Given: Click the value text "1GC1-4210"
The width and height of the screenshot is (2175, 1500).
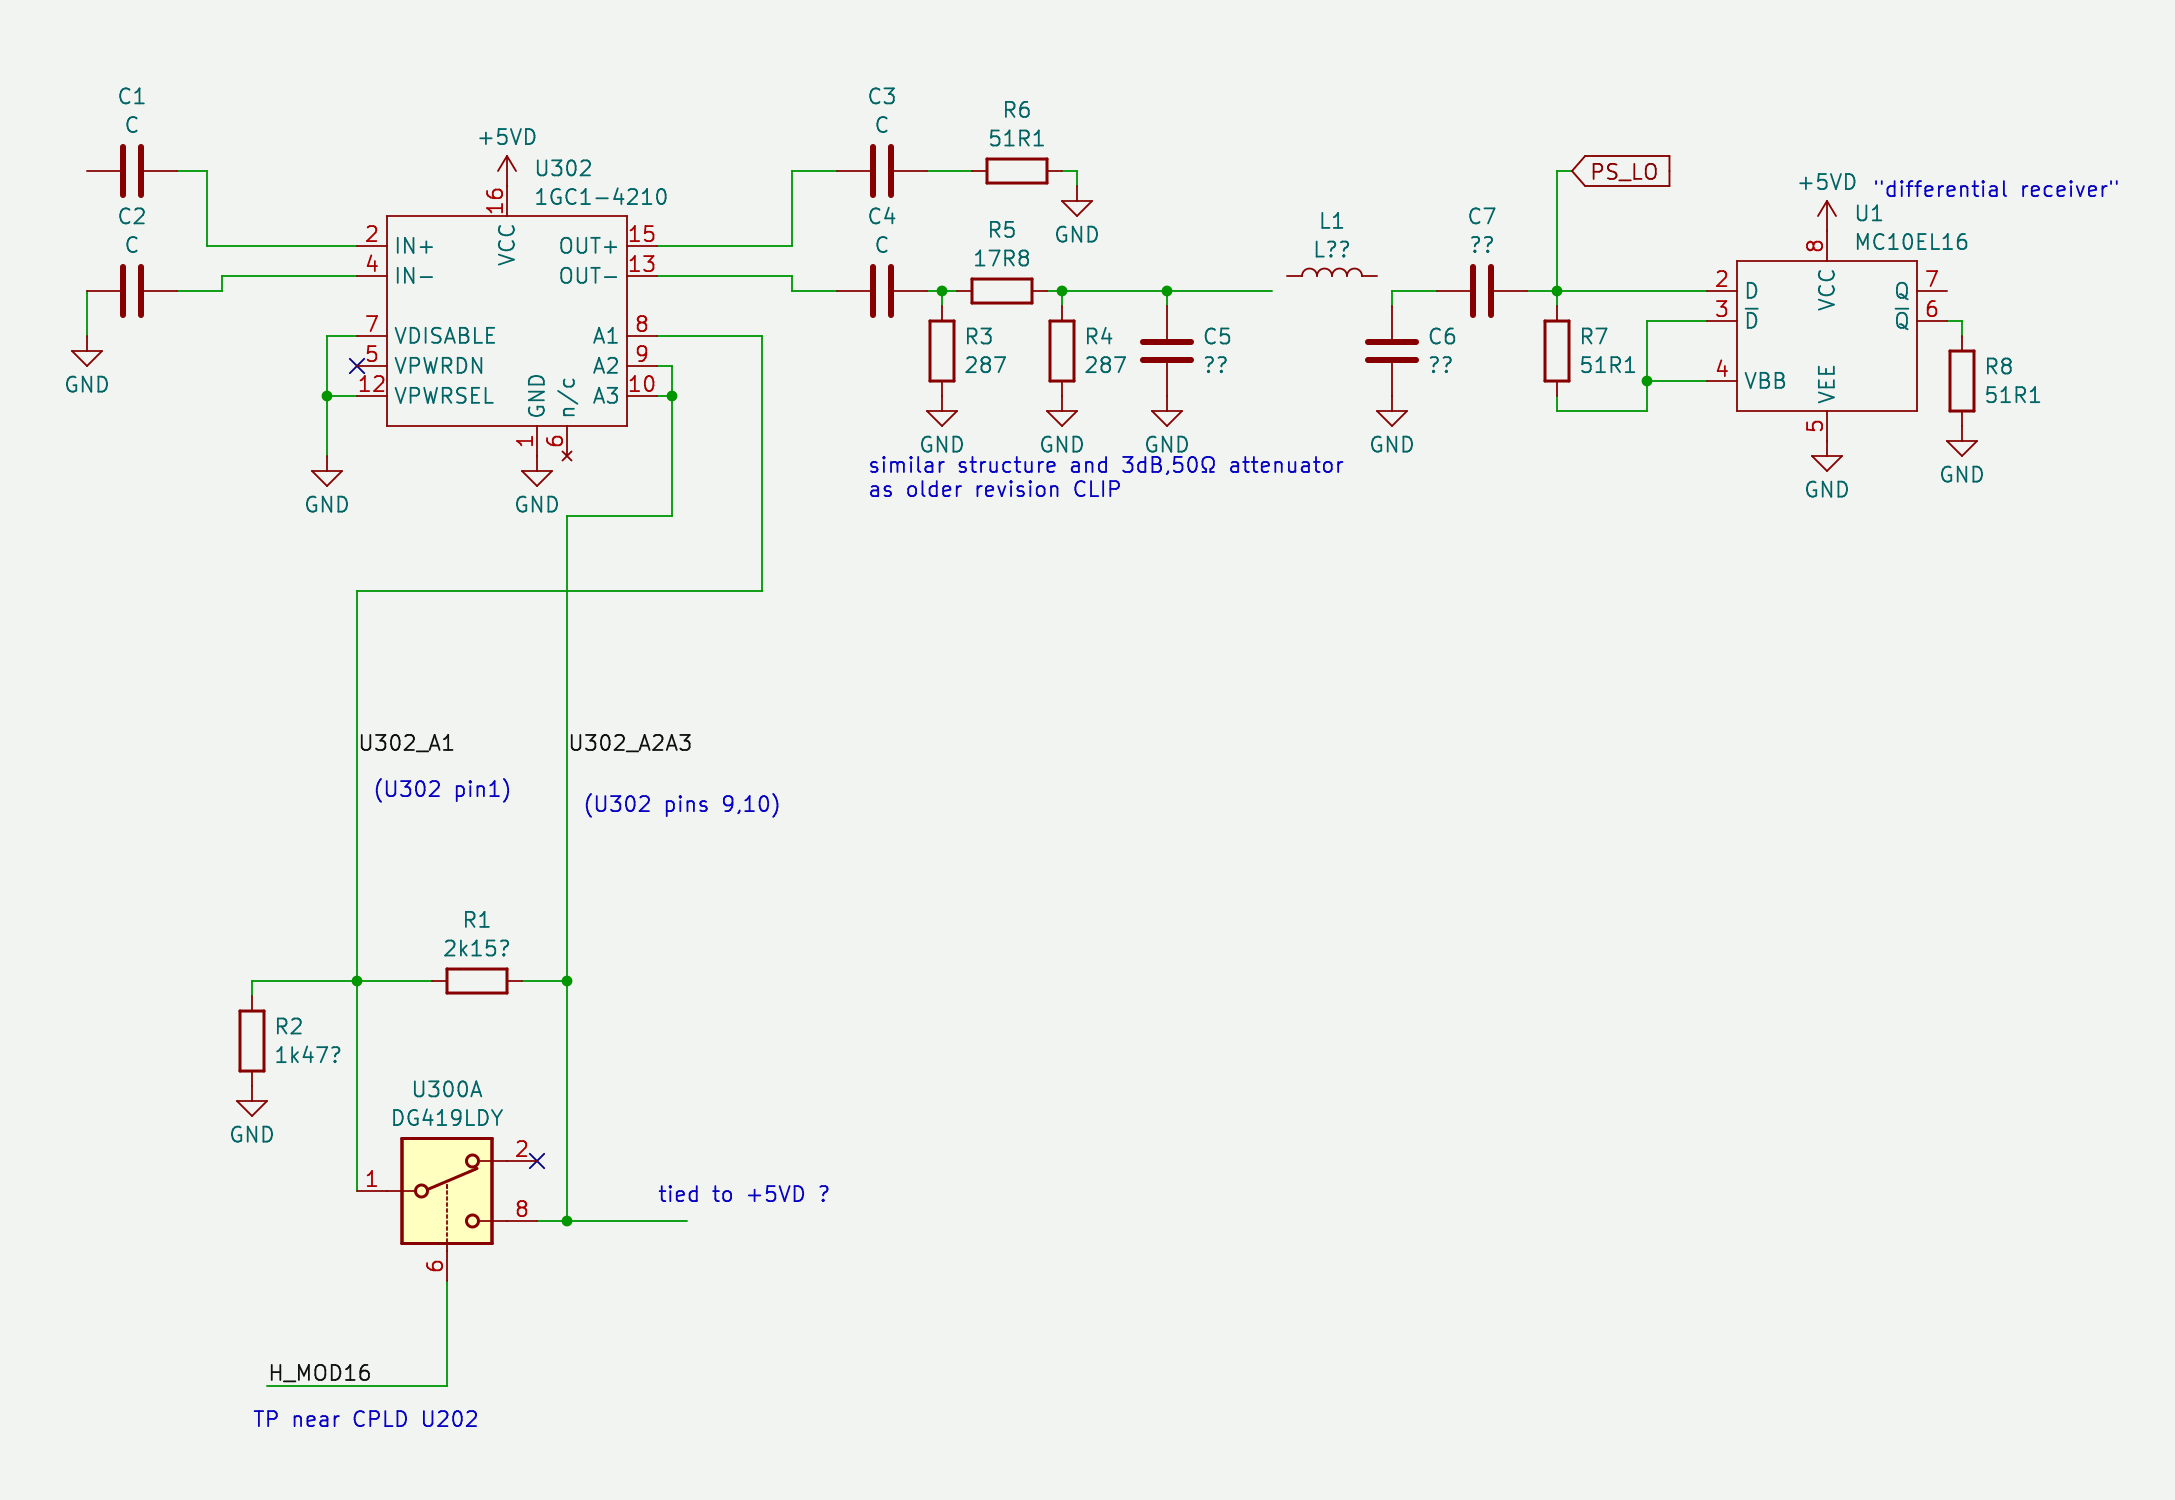Looking at the screenshot, I should (x=601, y=197).
